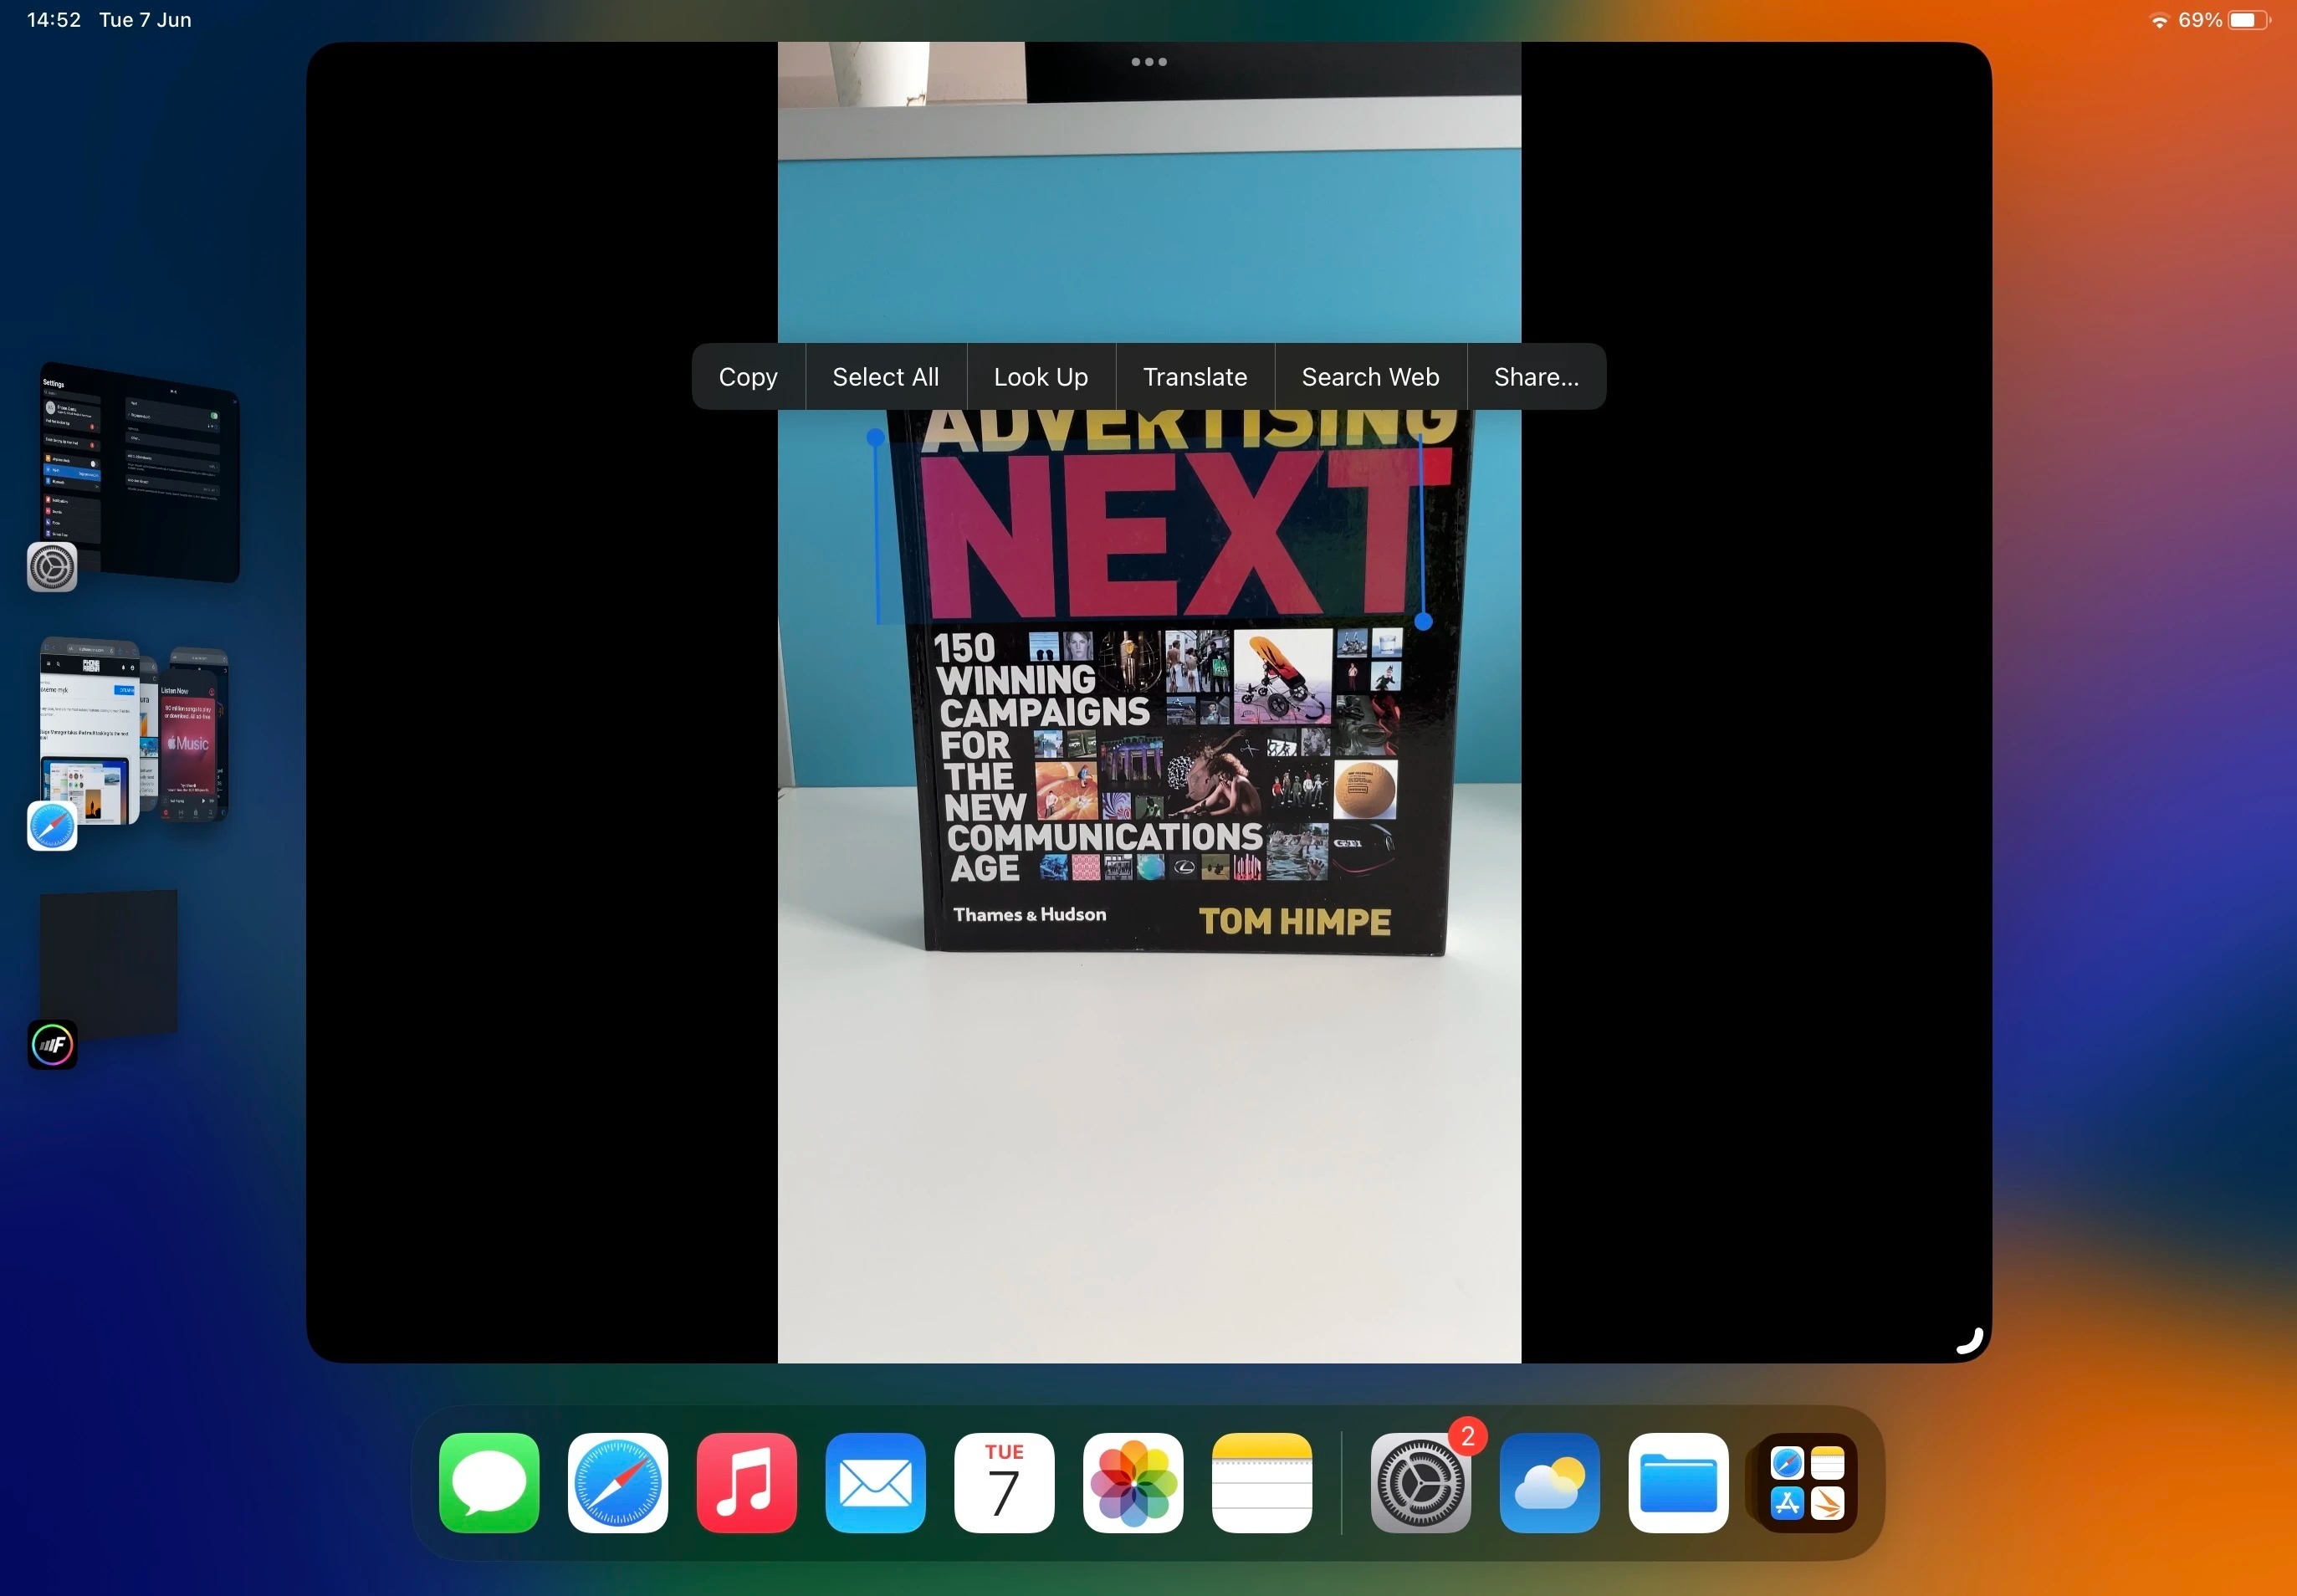Open the multitasking three-dots menu

click(1148, 61)
